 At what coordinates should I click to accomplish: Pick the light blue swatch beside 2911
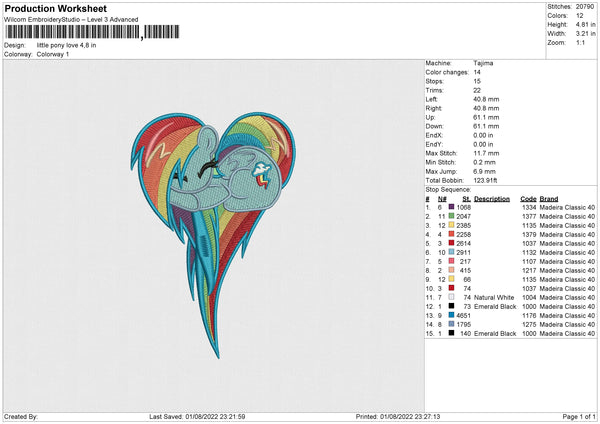[452, 252]
